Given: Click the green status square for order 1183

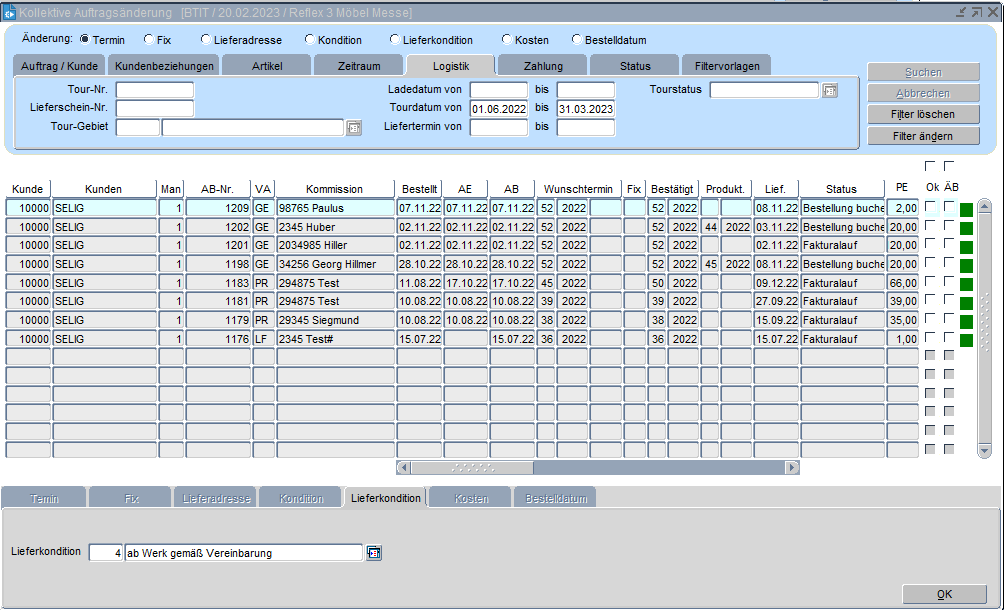Looking at the screenshot, I should 966,284.
